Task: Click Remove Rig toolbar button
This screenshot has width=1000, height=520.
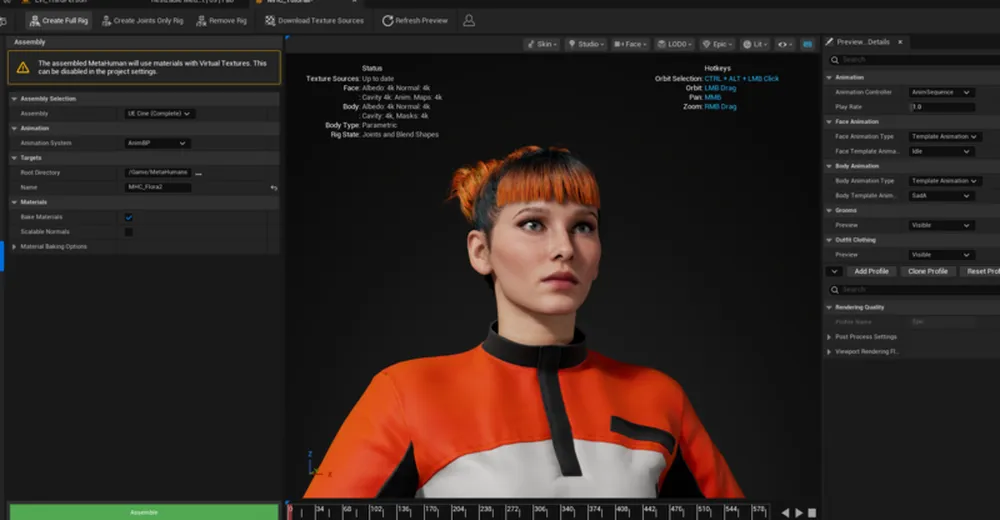Action: [x=221, y=20]
